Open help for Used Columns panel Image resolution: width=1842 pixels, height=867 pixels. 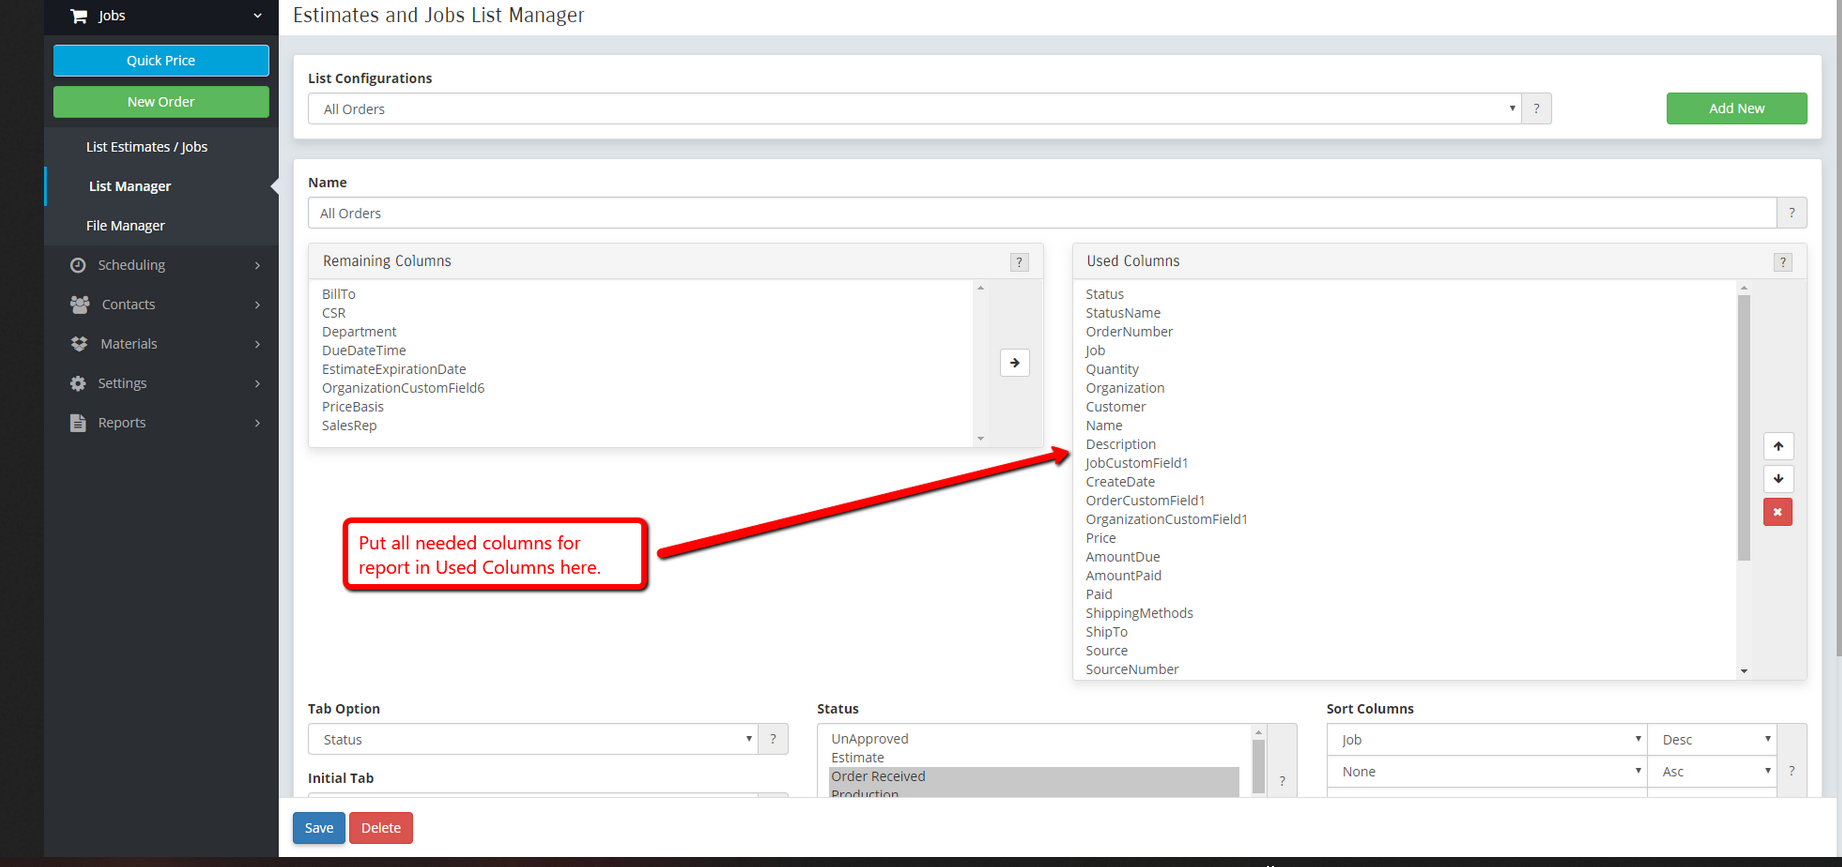point(1782,262)
